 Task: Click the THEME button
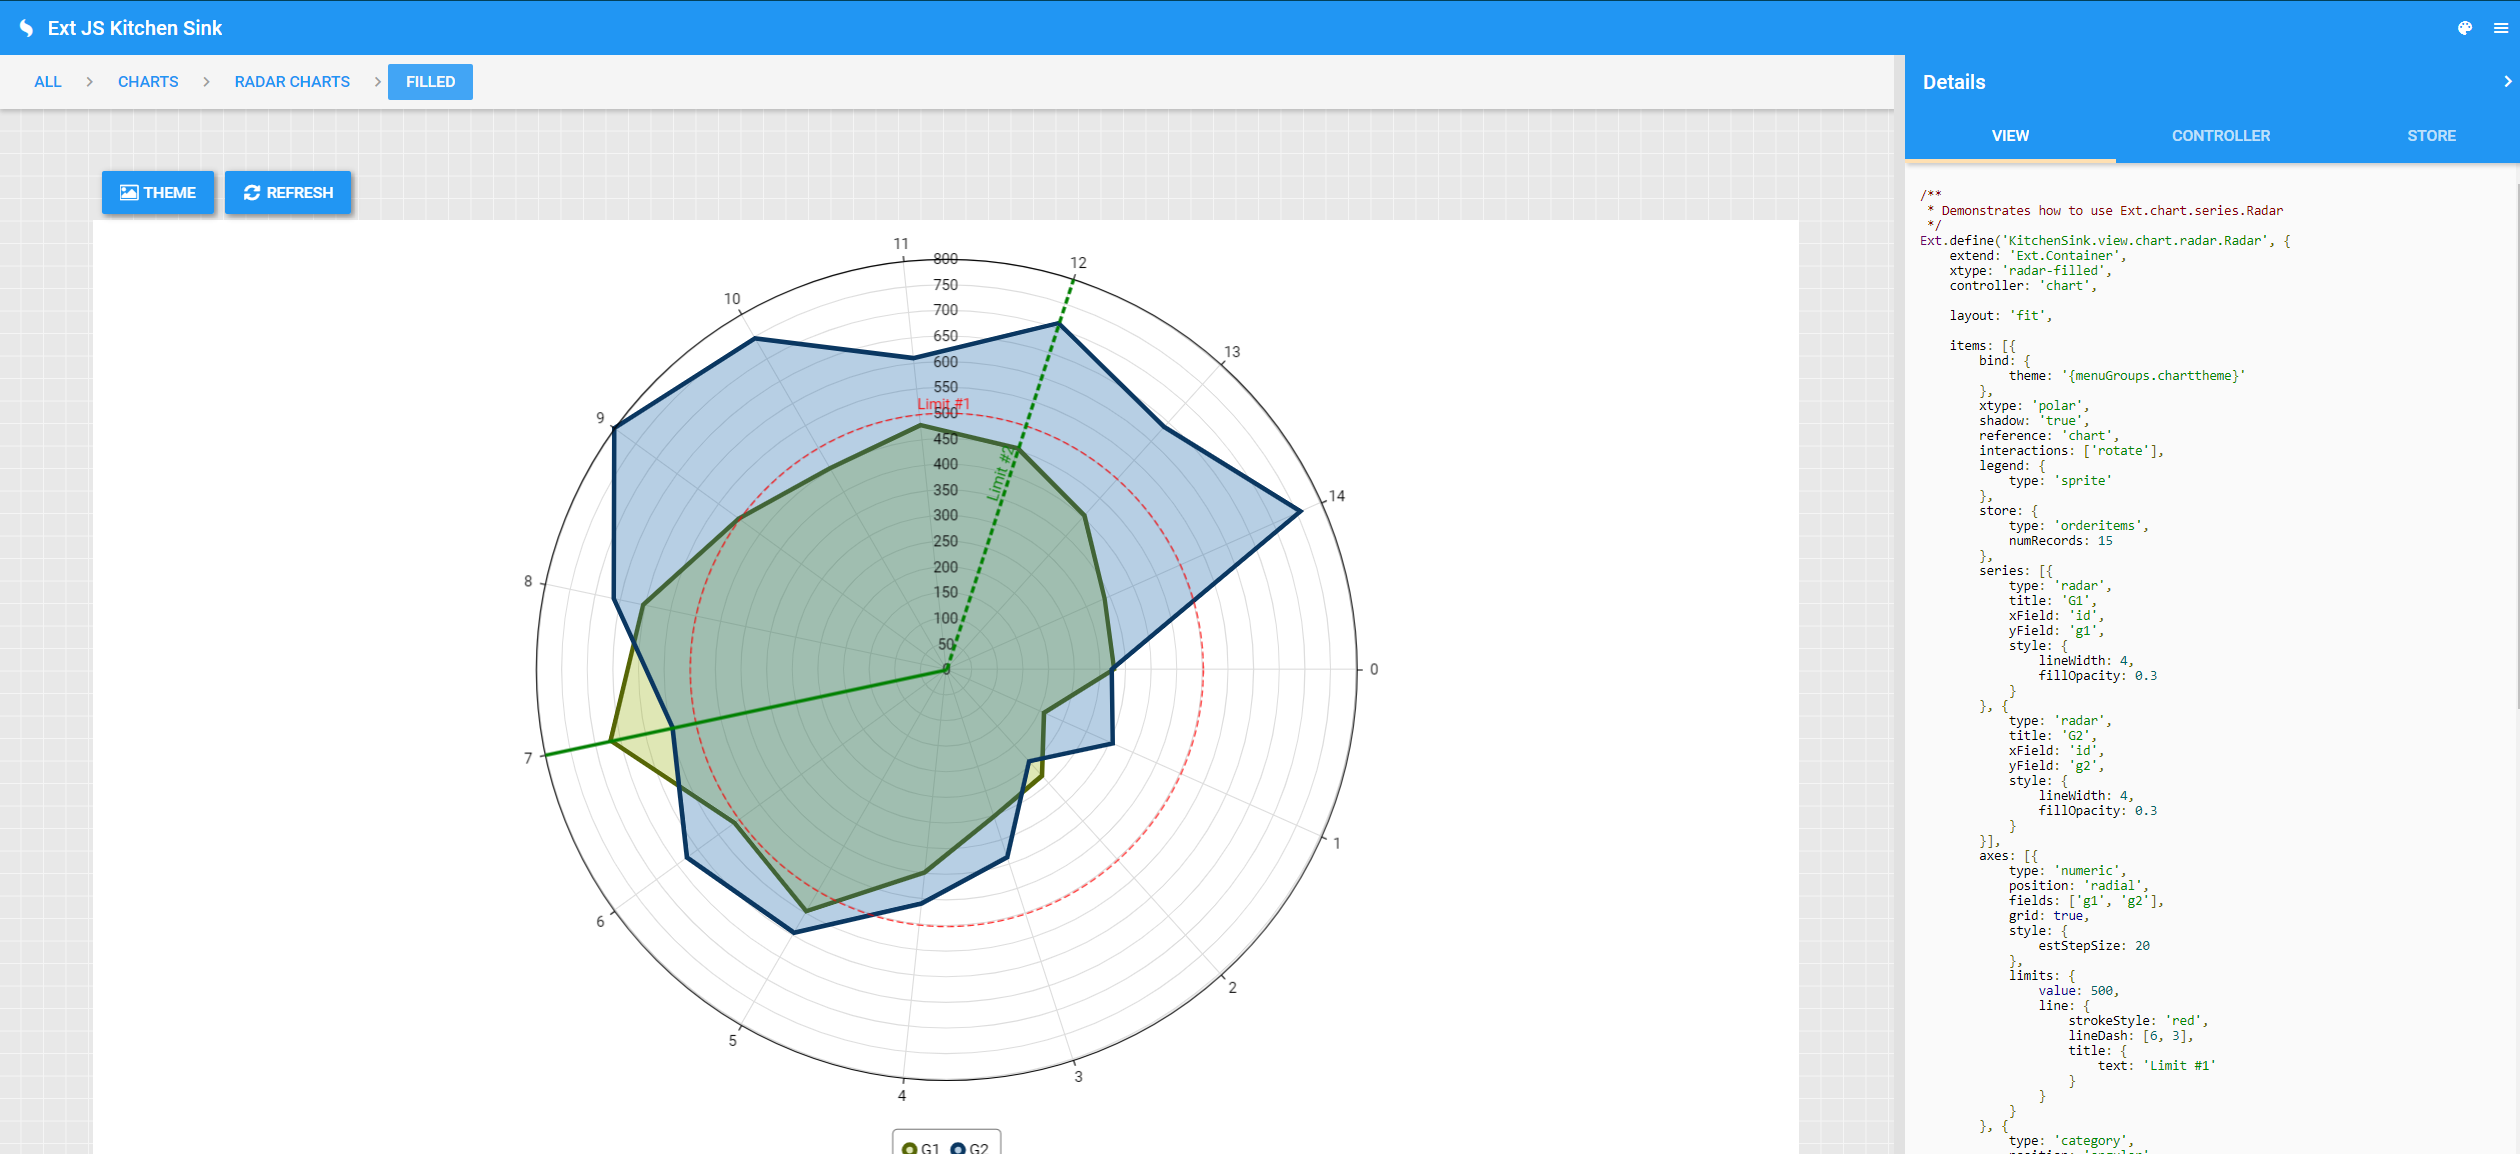pos(158,192)
